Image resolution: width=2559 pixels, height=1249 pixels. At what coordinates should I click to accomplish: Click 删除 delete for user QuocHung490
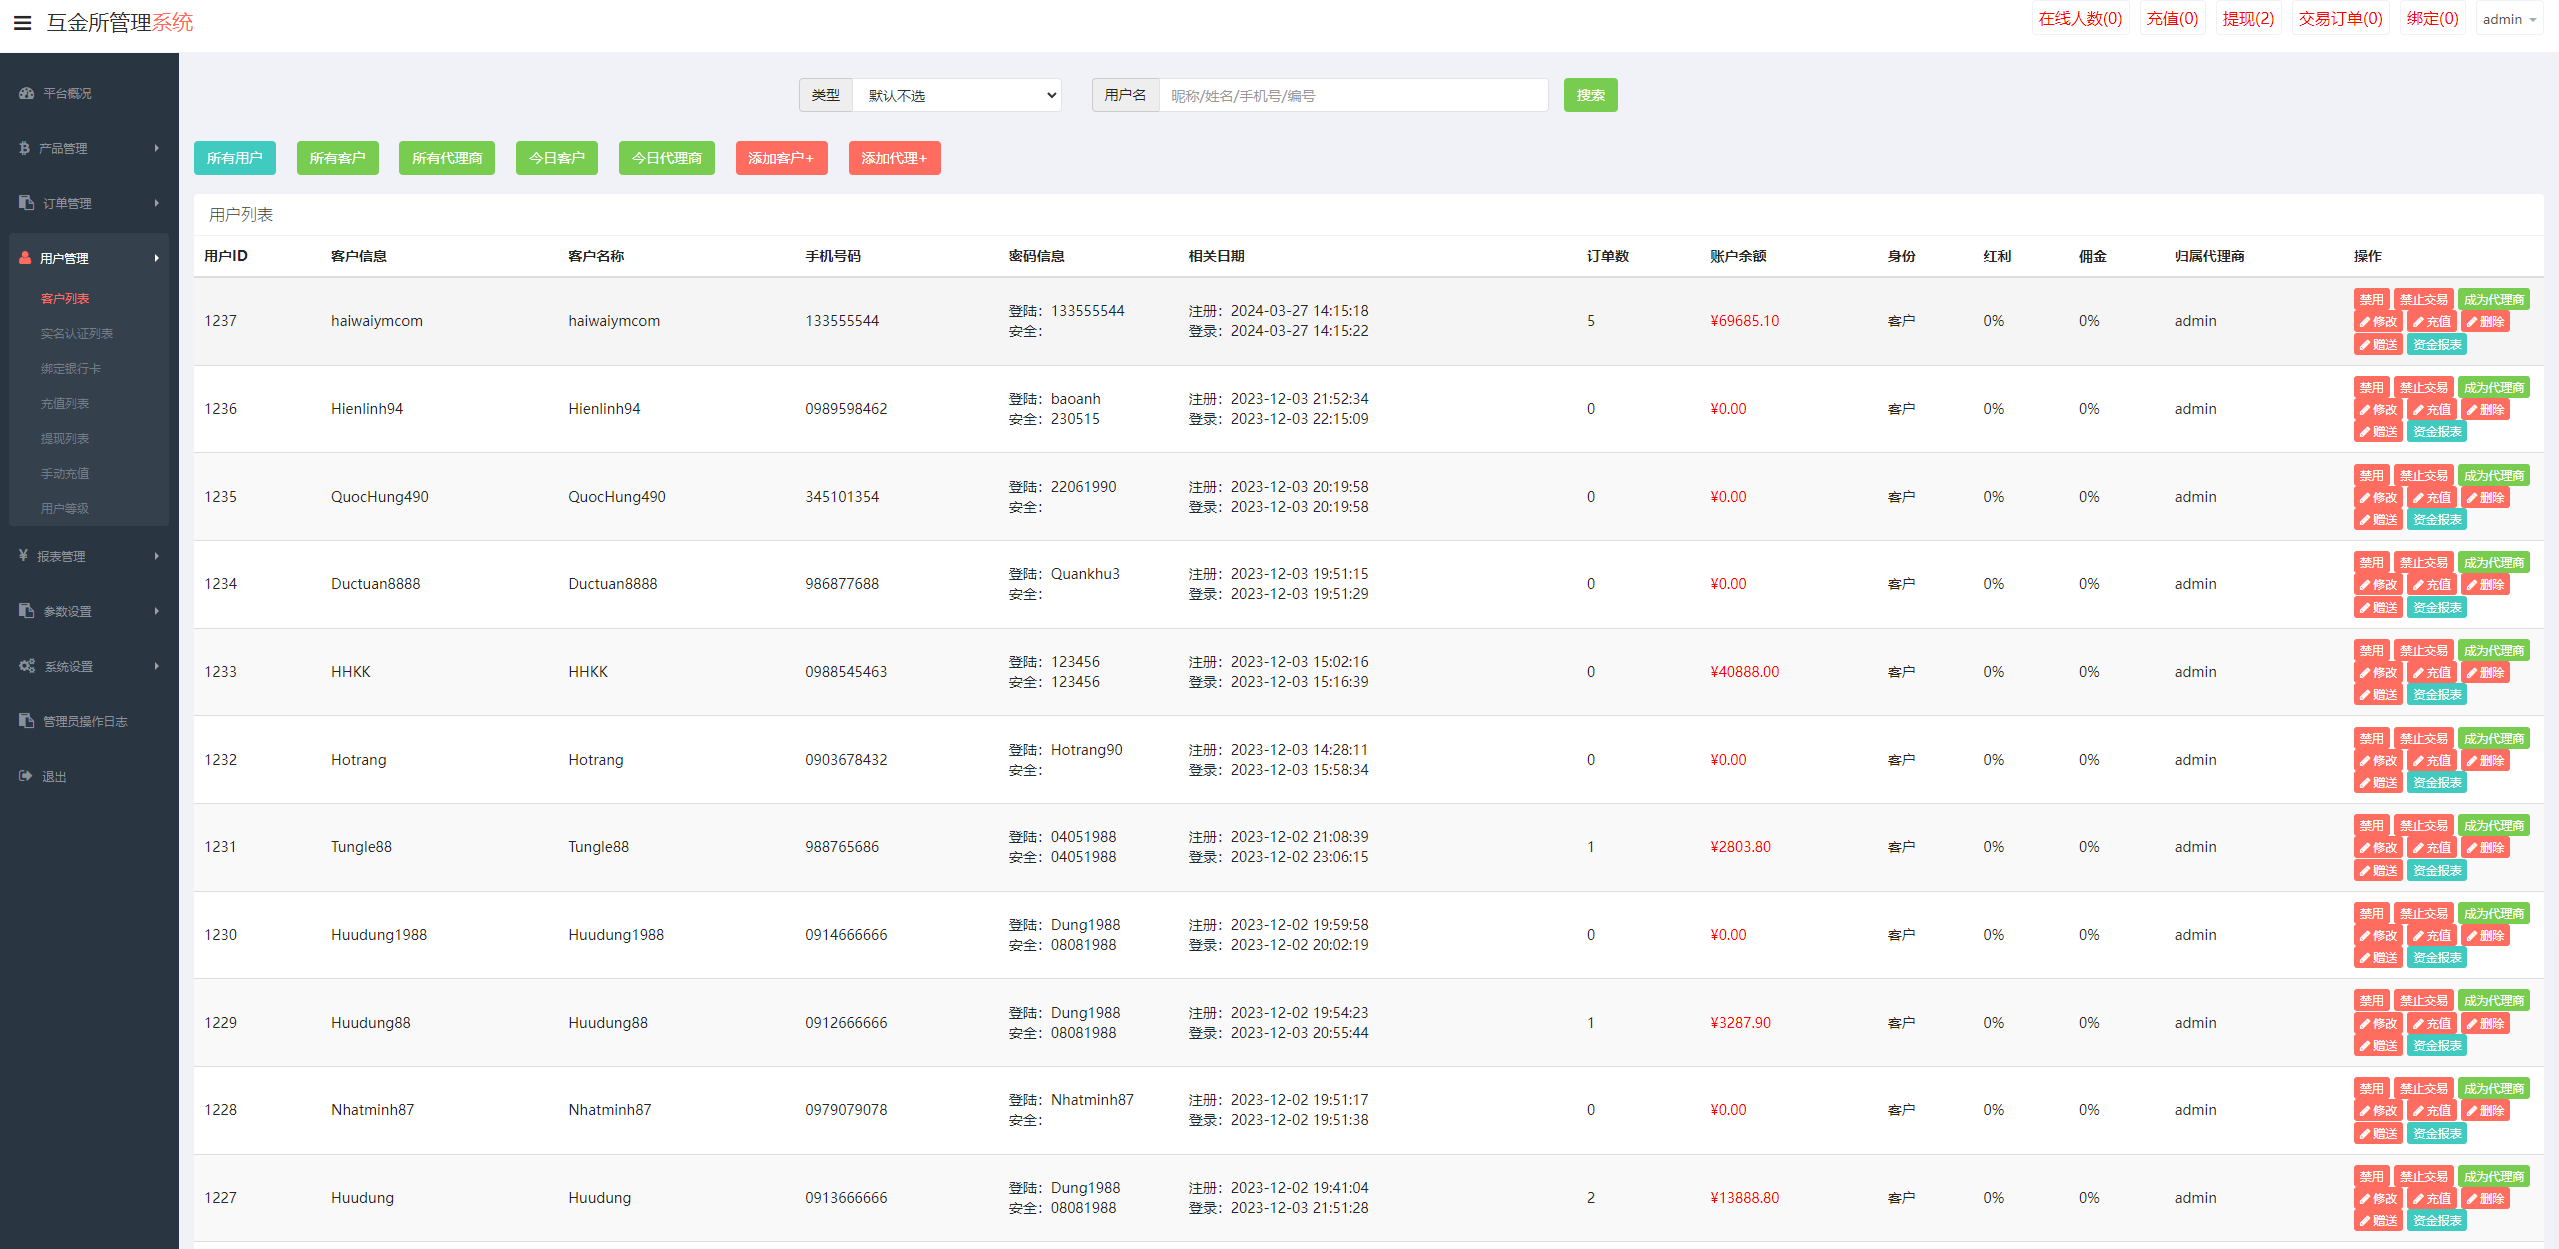2485,498
